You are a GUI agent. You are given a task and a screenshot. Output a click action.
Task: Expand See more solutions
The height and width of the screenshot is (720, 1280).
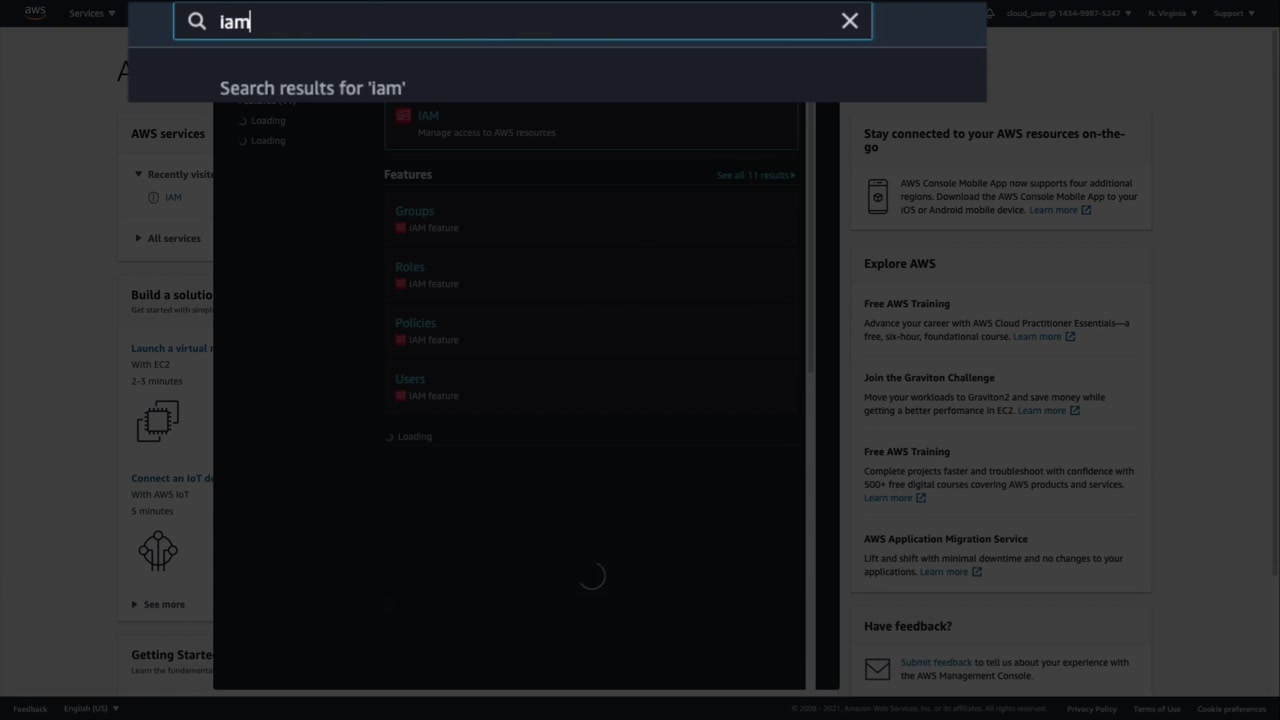158,604
